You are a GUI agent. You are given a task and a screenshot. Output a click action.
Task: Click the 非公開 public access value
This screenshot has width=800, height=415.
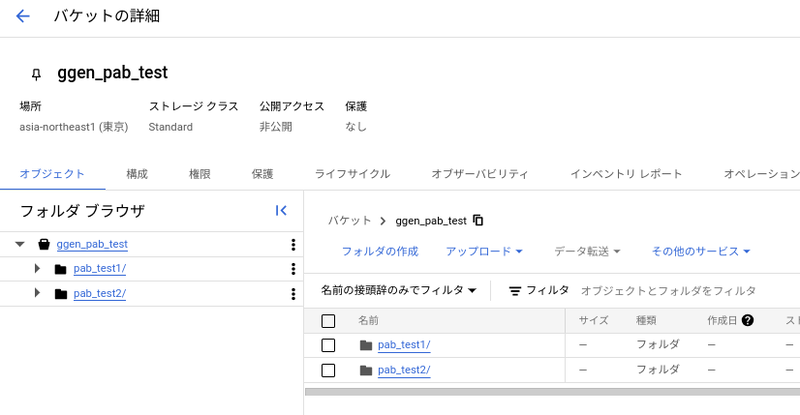click(276, 127)
